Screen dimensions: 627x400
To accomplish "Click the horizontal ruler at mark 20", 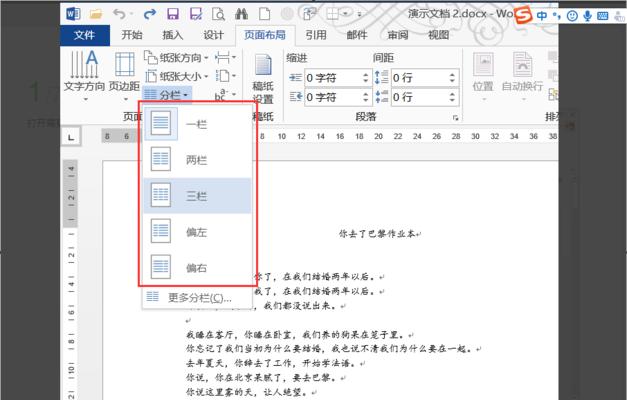I will click(x=378, y=136).
